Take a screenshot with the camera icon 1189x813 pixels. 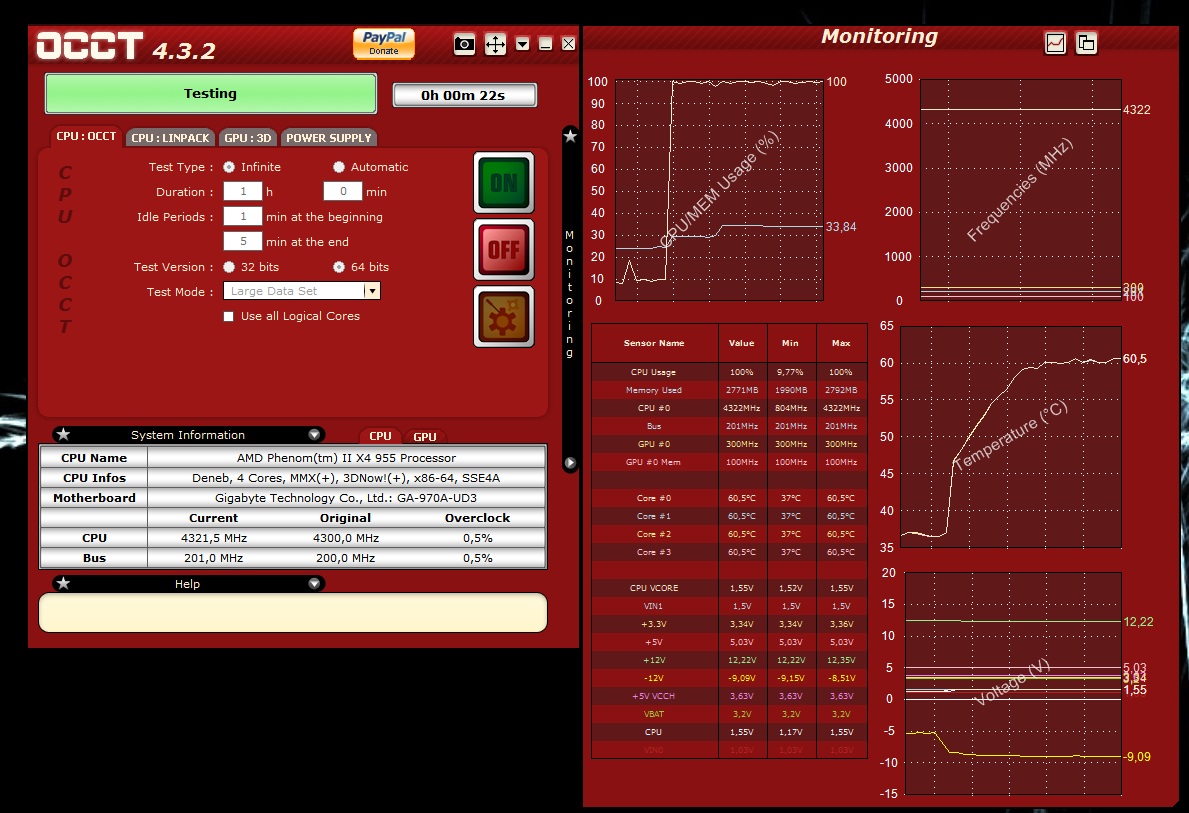click(x=464, y=44)
